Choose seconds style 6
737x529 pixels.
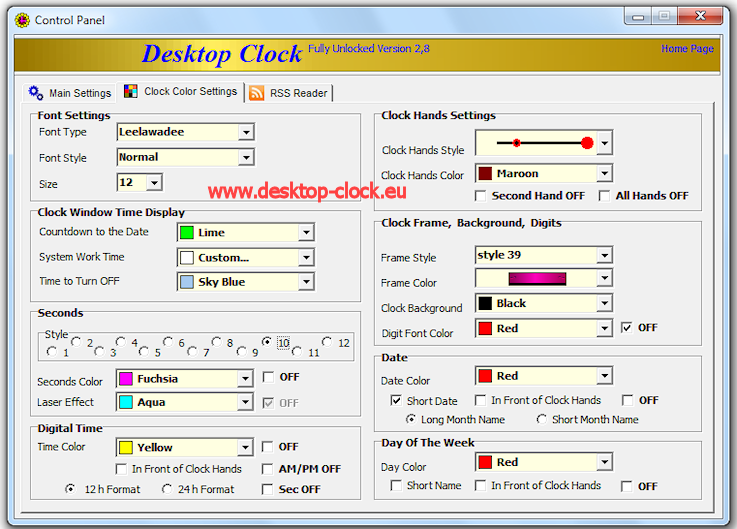(x=168, y=341)
